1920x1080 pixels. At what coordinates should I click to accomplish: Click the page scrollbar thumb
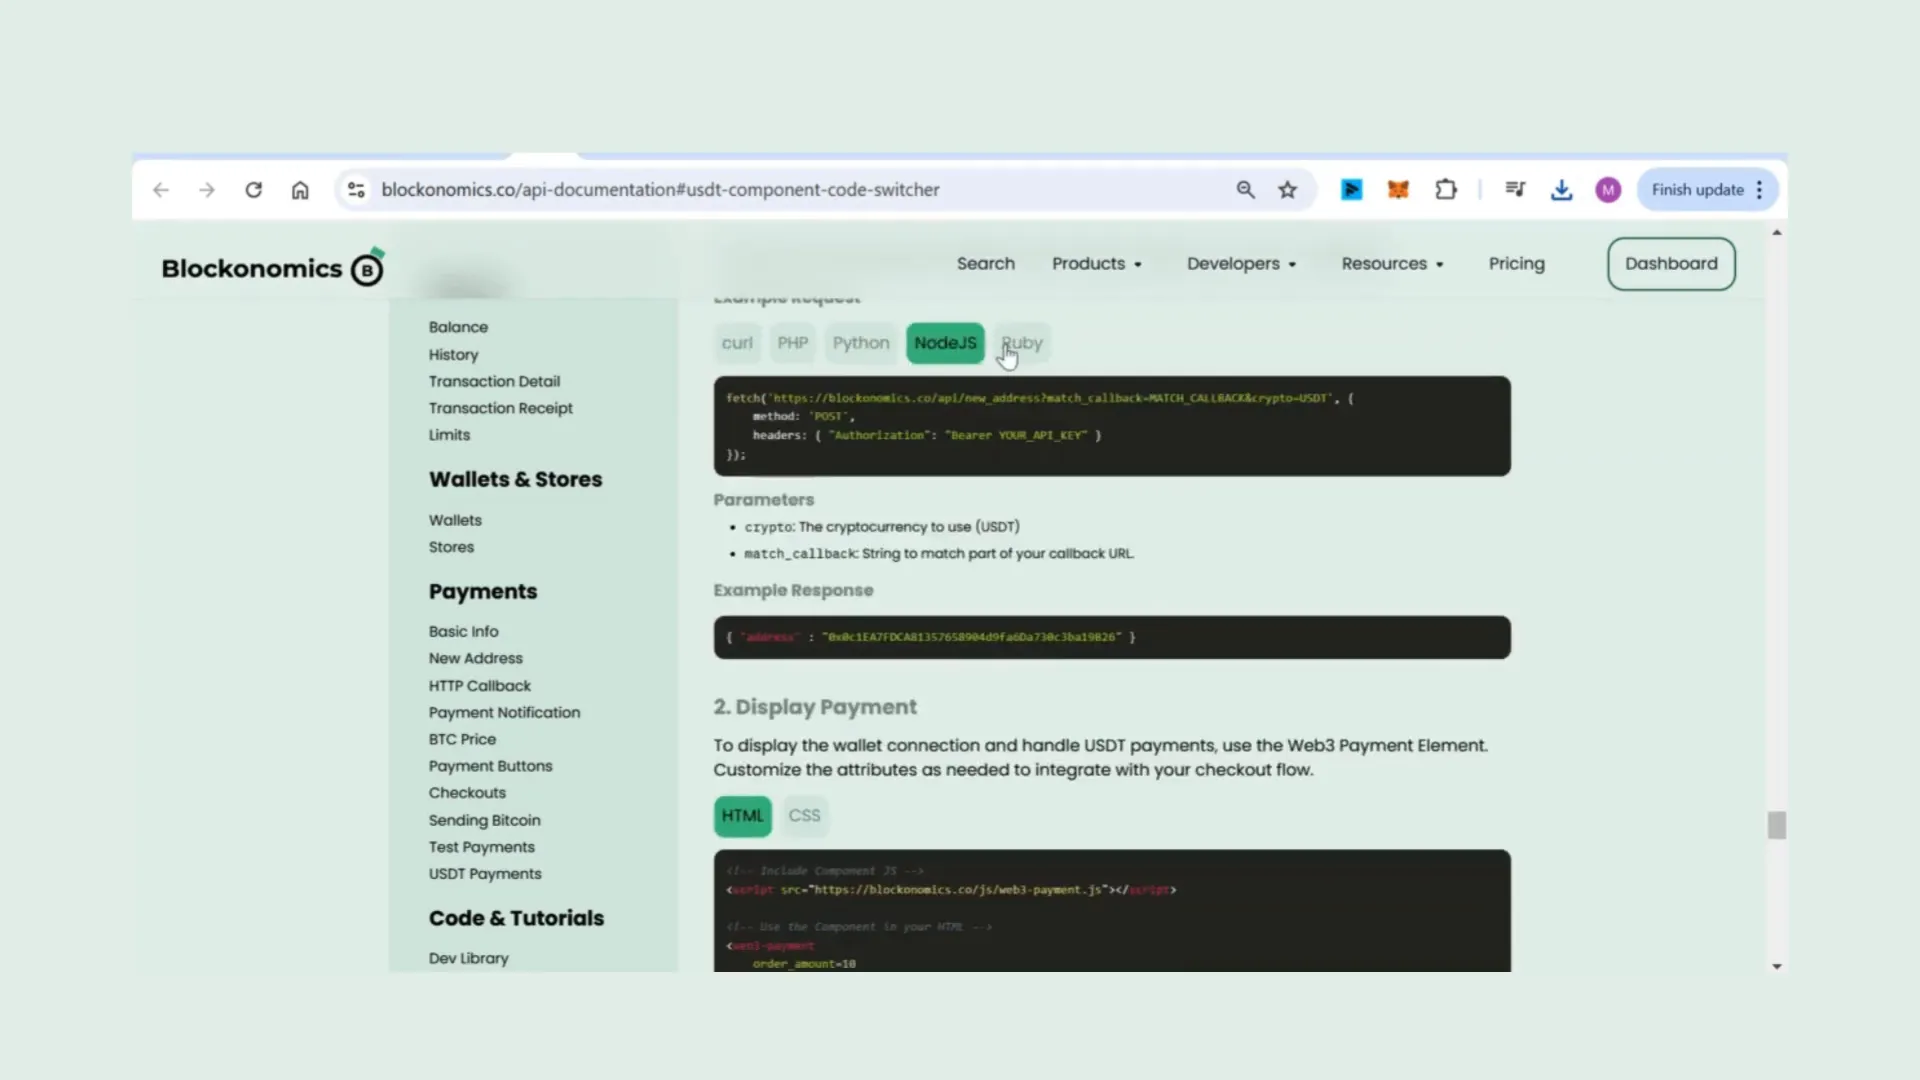[1776, 825]
